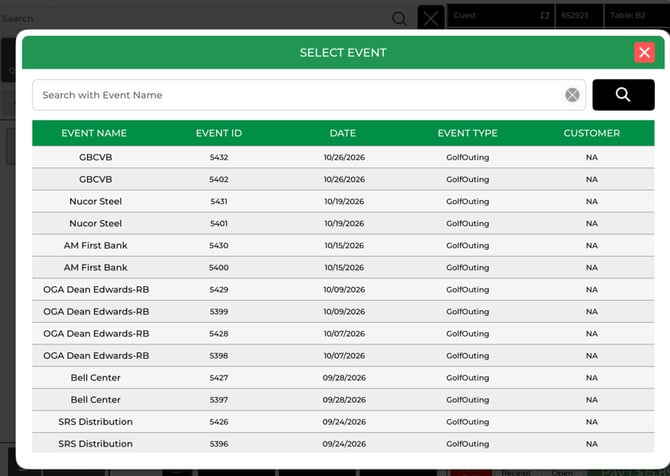Sort by Event ID column header
This screenshot has height=476, width=670.
(218, 133)
